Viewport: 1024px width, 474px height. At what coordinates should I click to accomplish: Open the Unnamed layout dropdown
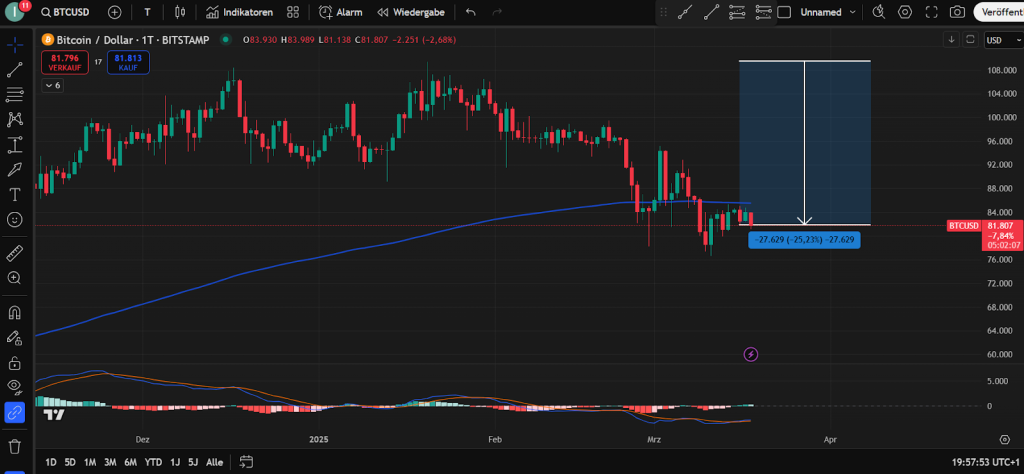coord(828,12)
